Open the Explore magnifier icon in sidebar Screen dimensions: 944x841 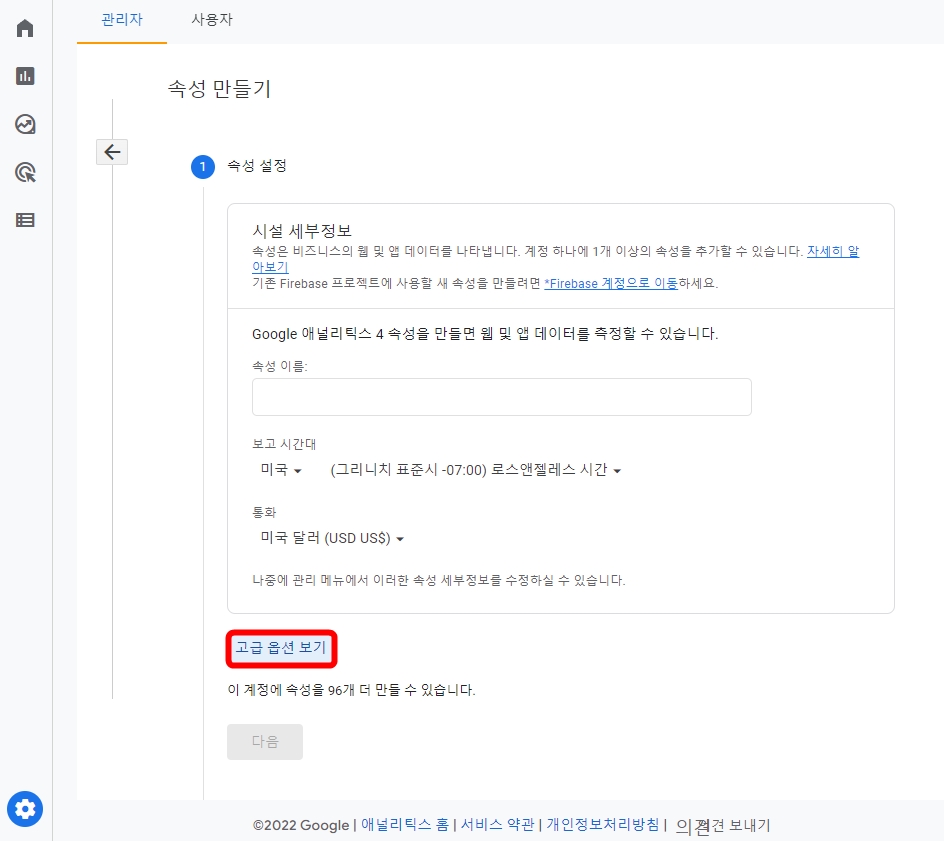pyautogui.click(x=24, y=172)
